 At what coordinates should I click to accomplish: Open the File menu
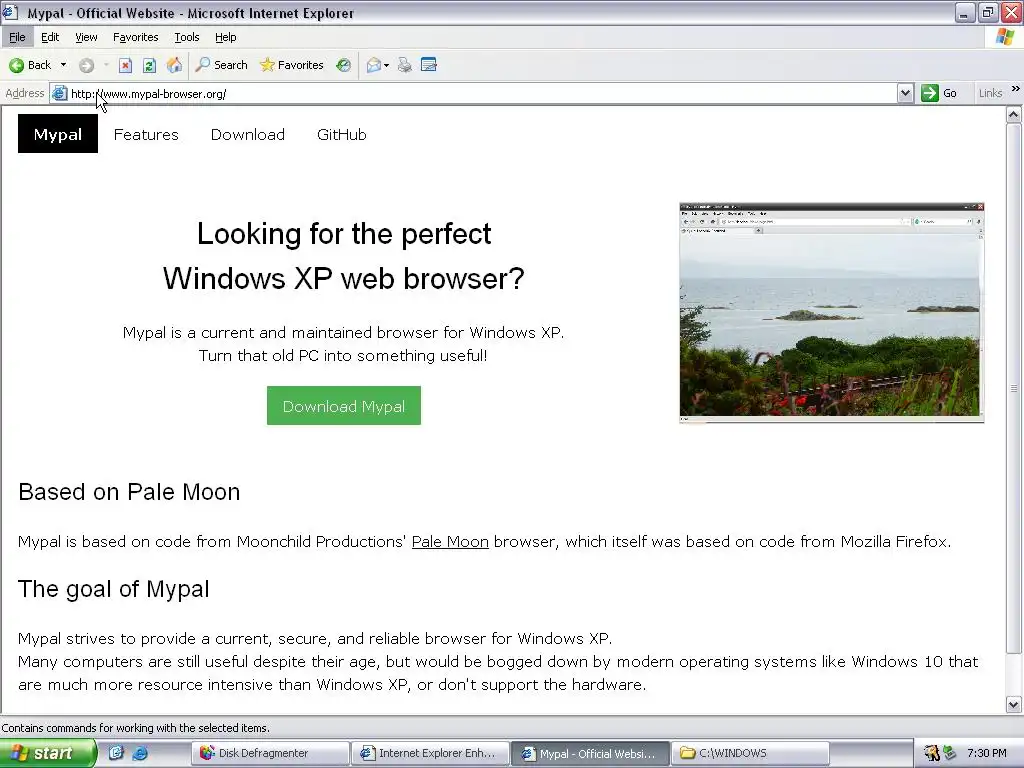[x=17, y=37]
